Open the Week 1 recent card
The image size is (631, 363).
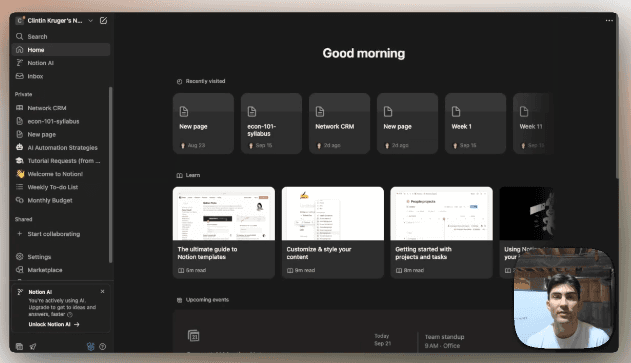[475, 124]
